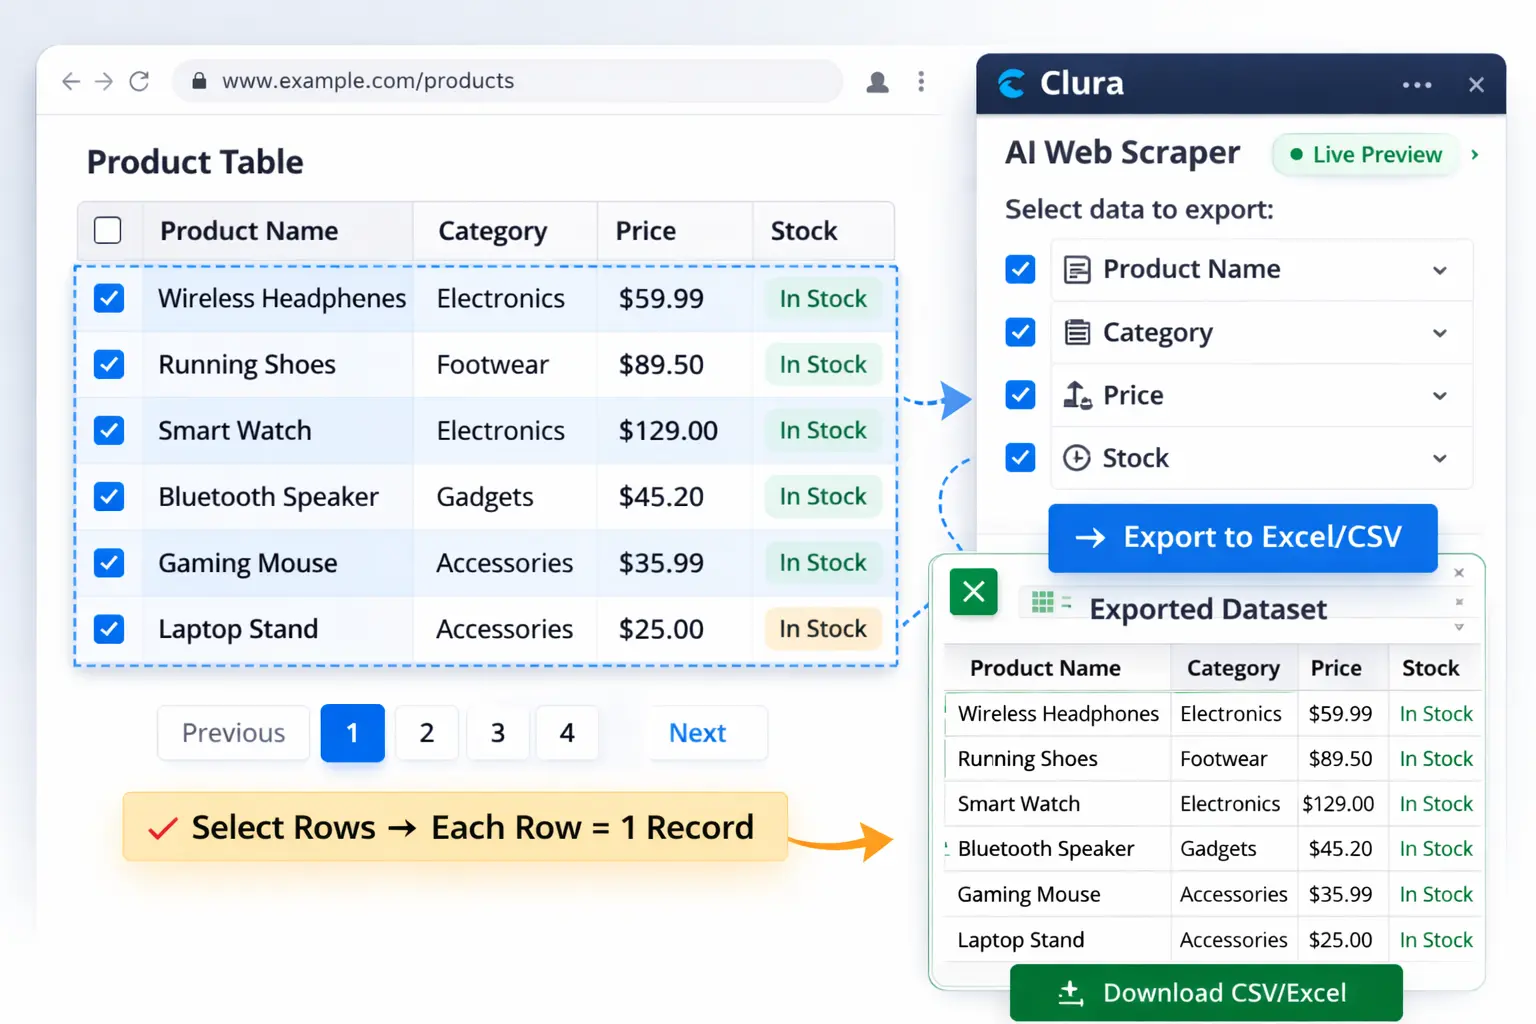The image size is (1536, 1024).
Task: Expand the Product Name field dropdown
Action: pos(1439,269)
